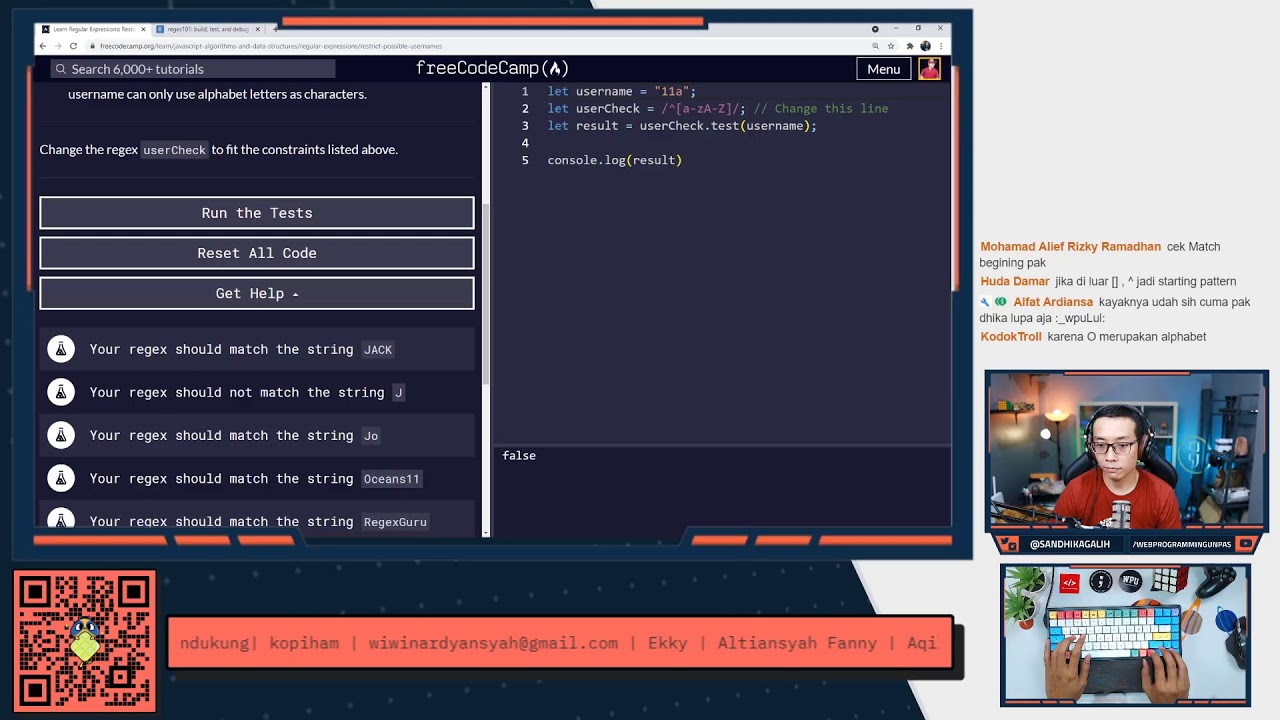
Task: Click the search magnifier icon in freeCodeCamp
Action: point(61,69)
